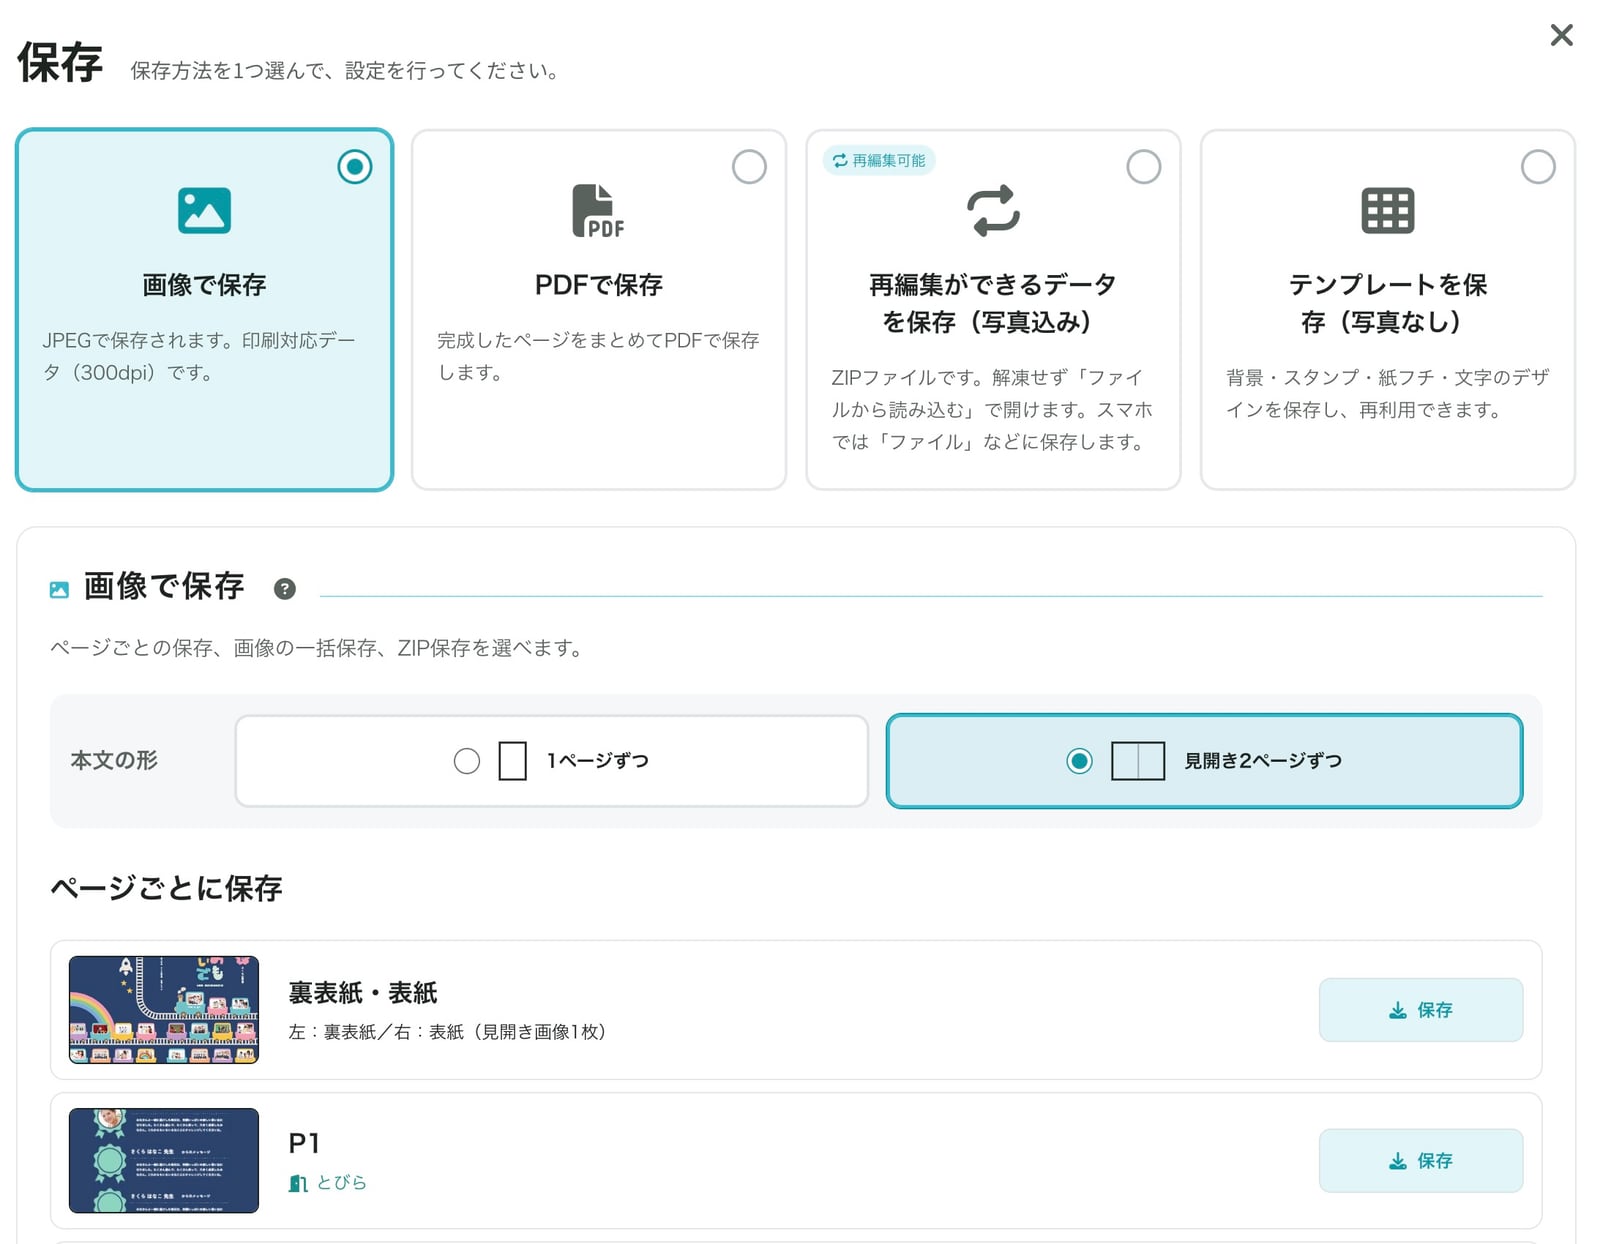Click the 完成したページをまとめてPDF description

(598, 356)
